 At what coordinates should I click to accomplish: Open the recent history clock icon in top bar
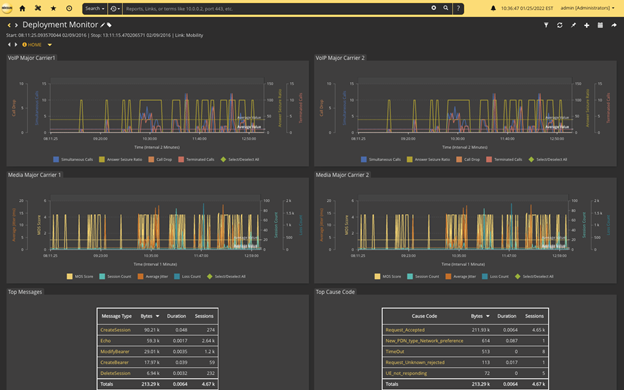[x=69, y=8]
